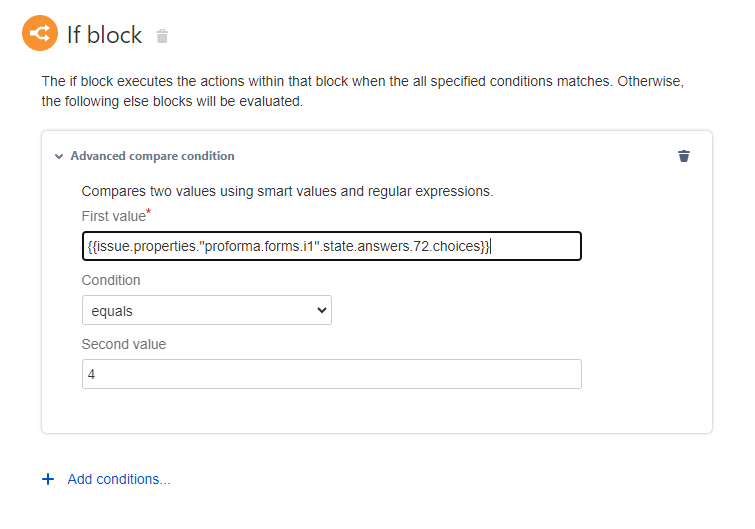Click the Second value field containing 4
755x529 pixels.
[331, 374]
